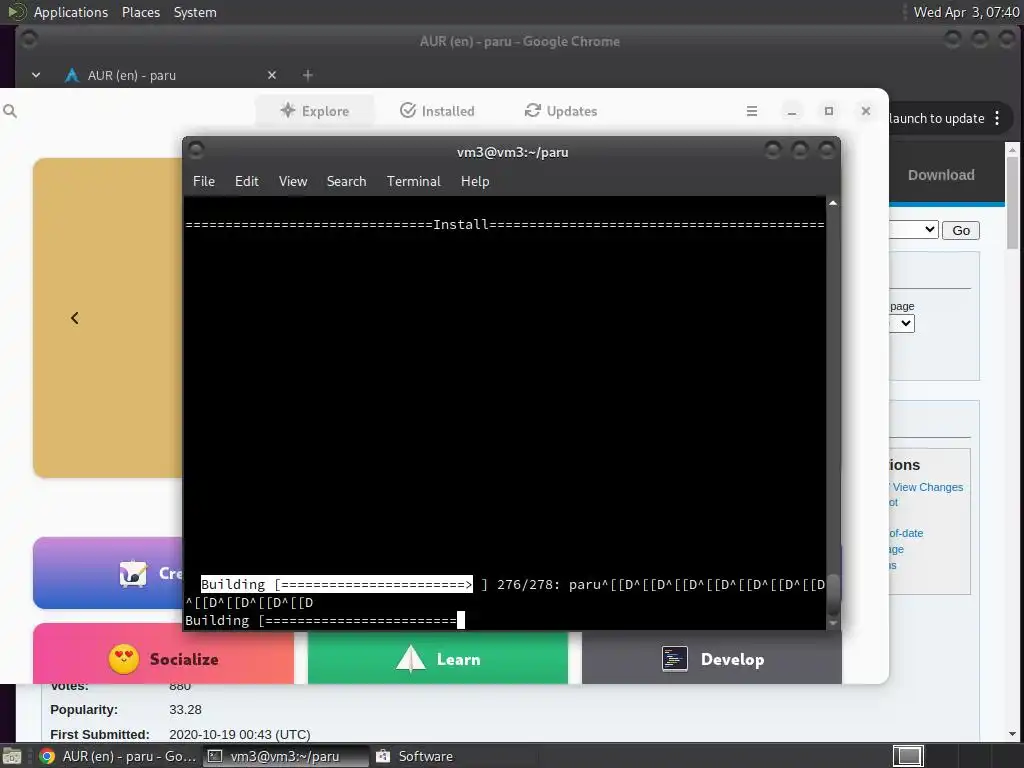Open the terminal Edit menu
The width and height of the screenshot is (1024, 768).
(246, 181)
